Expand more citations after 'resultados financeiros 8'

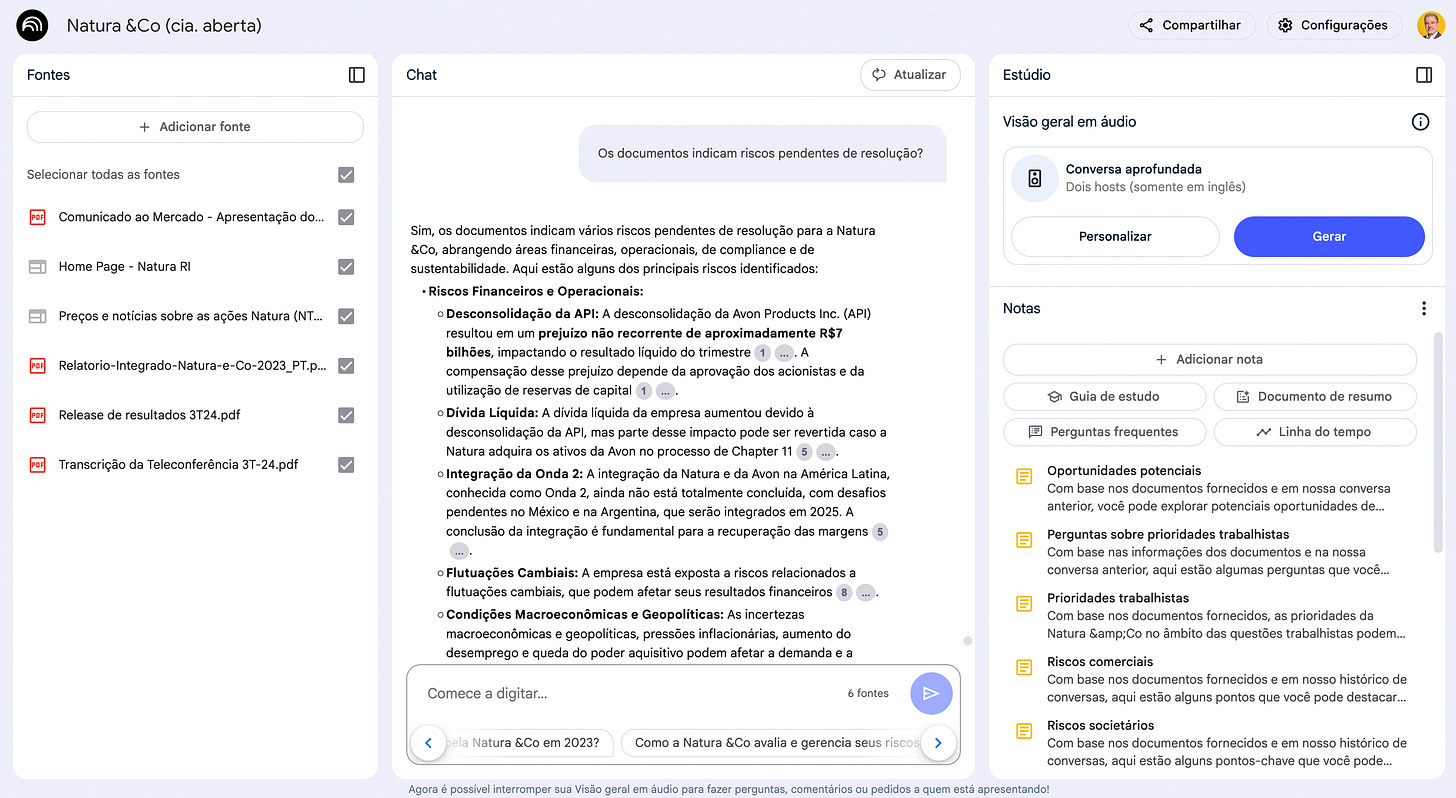tap(866, 593)
